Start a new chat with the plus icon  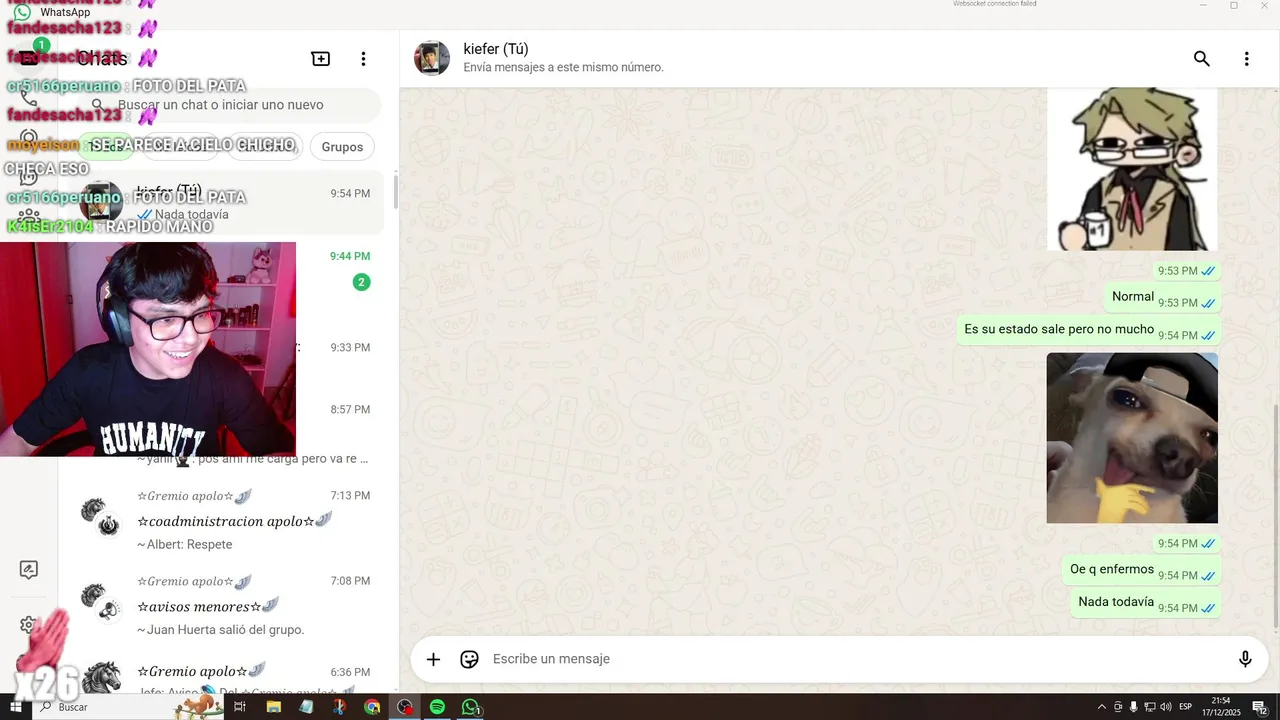[x=321, y=59]
